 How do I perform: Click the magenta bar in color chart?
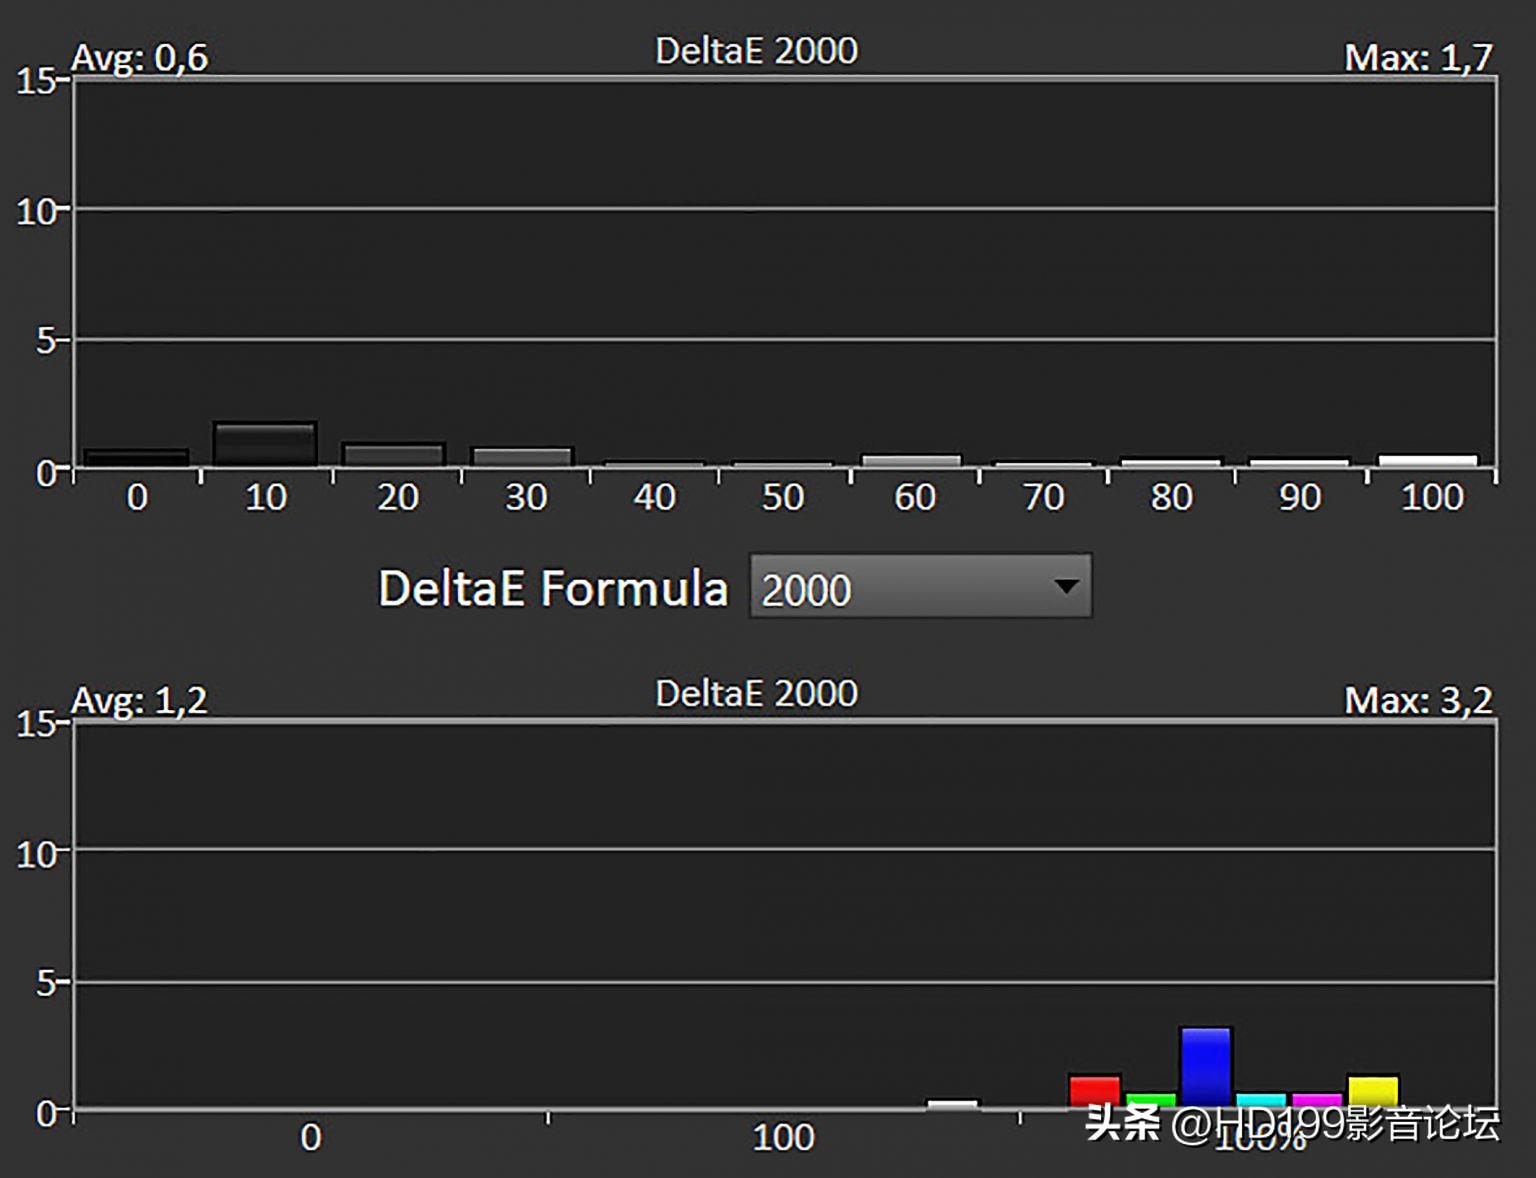click(1317, 1100)
